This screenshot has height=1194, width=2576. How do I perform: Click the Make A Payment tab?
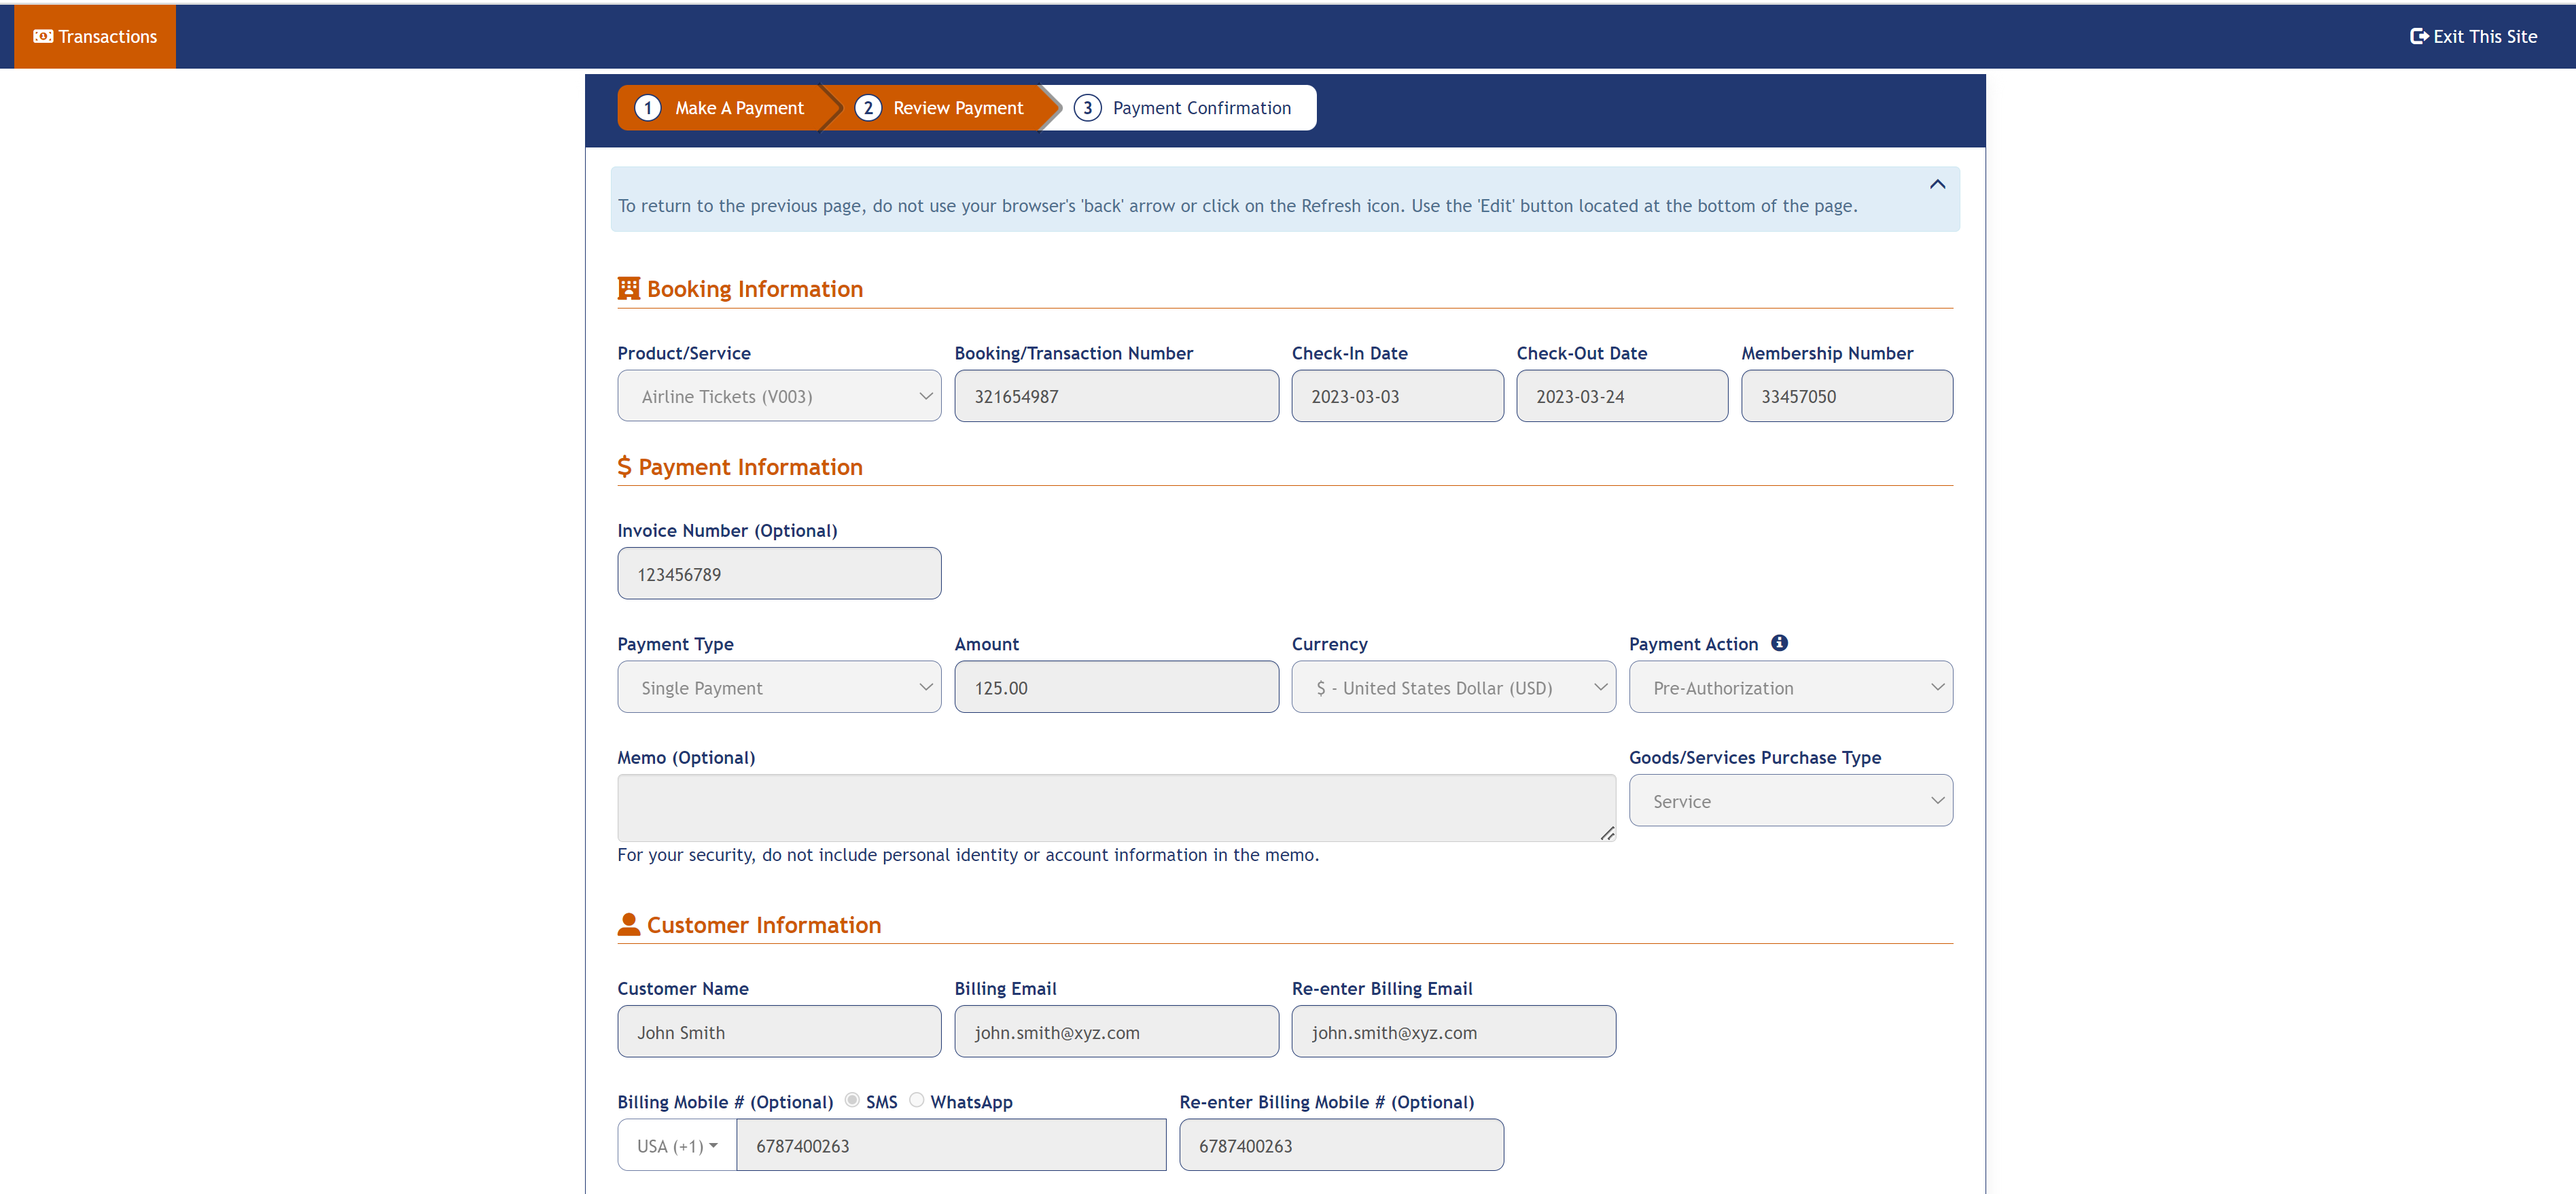739,107
